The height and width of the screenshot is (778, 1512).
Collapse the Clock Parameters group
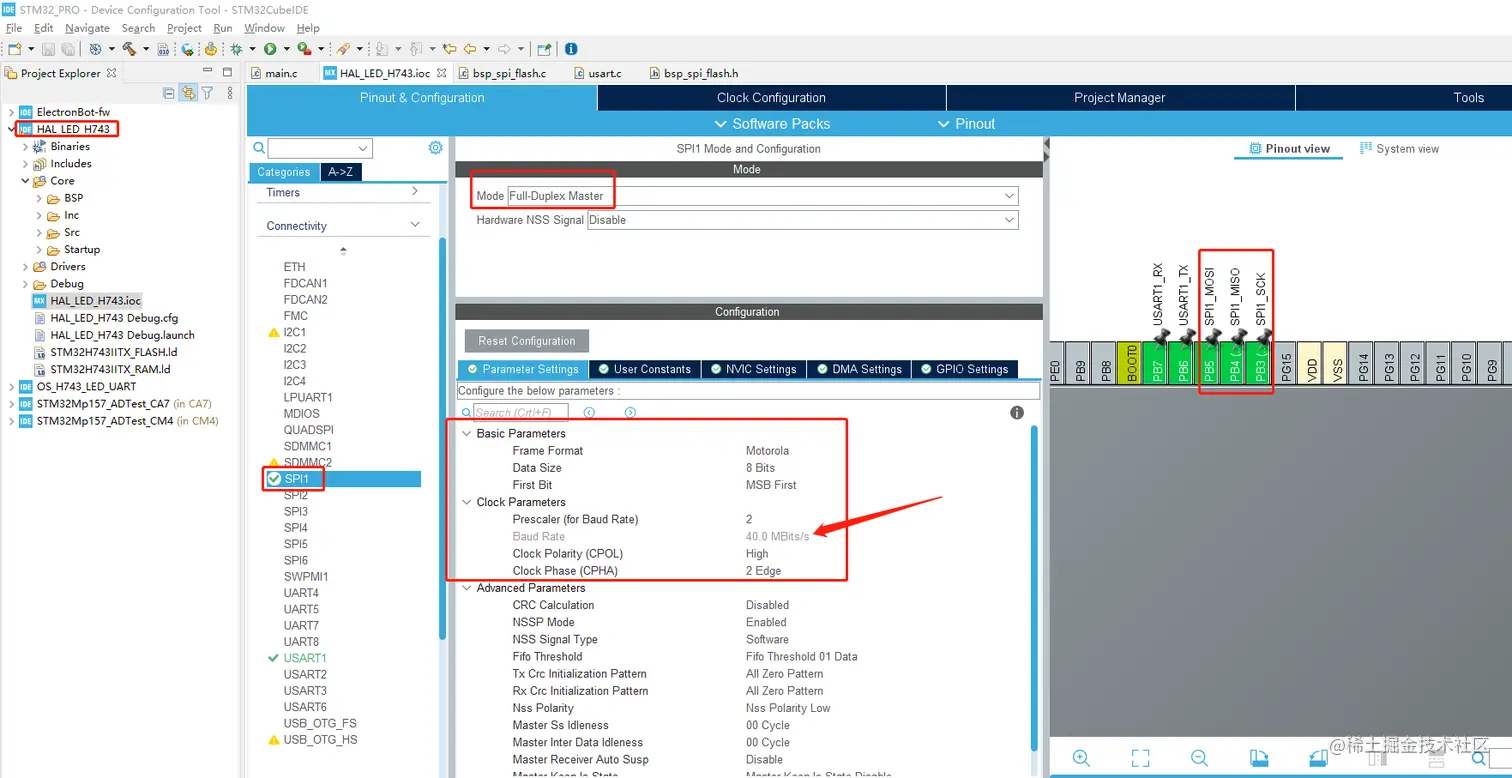(467, 502)
